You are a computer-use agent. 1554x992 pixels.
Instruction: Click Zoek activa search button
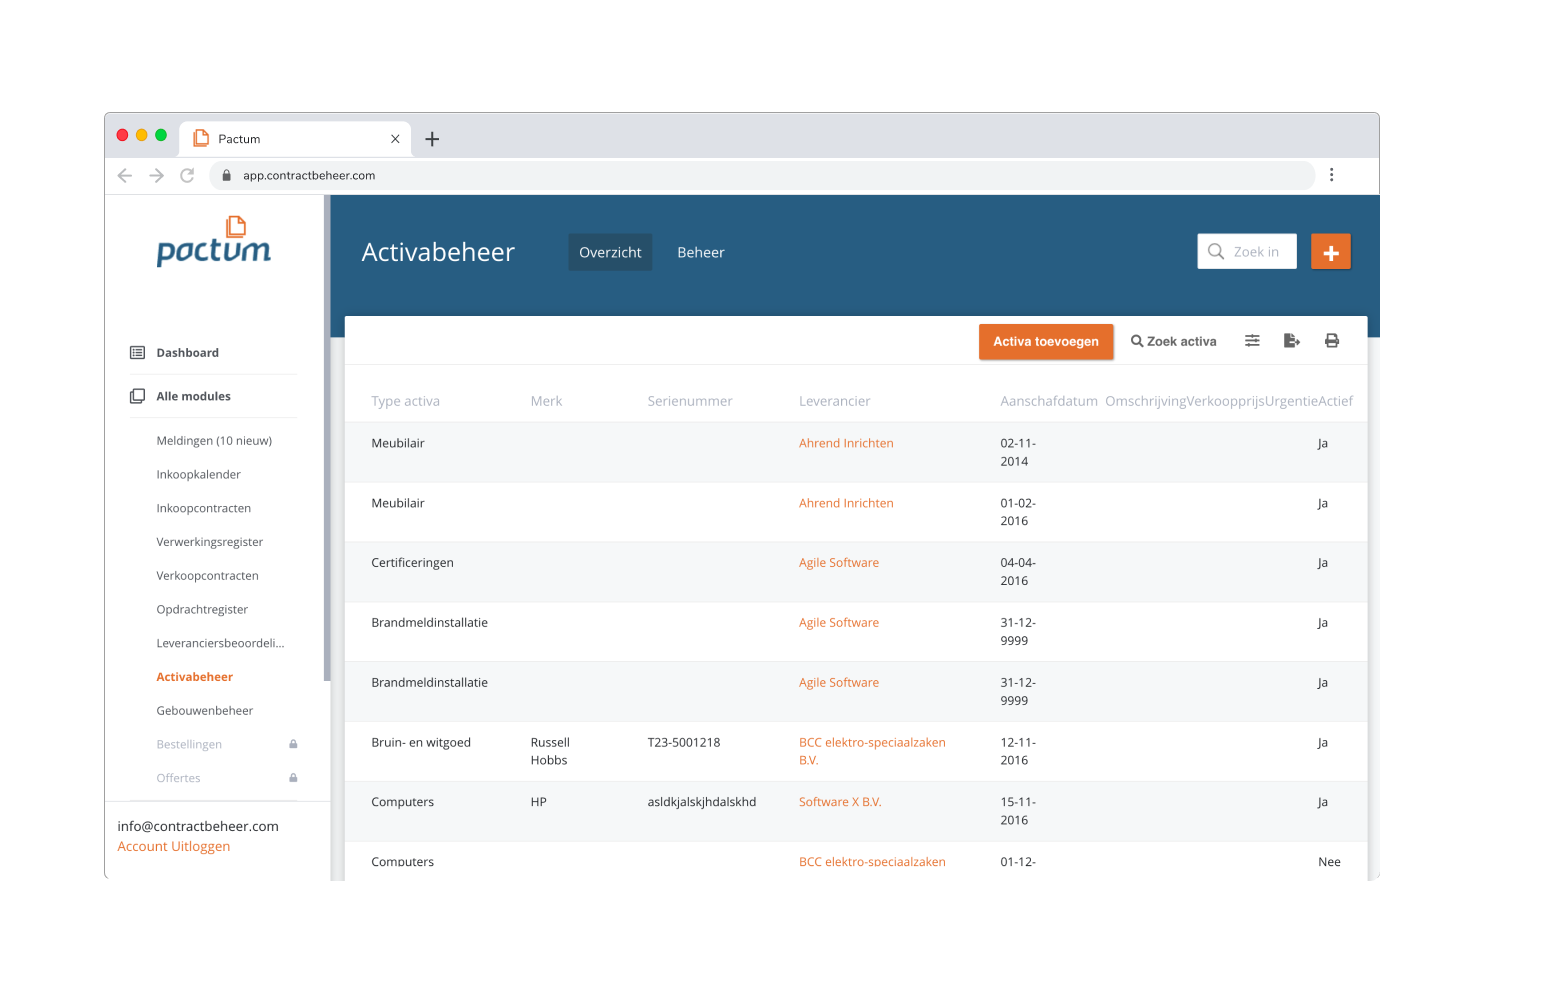point(1174,341)
